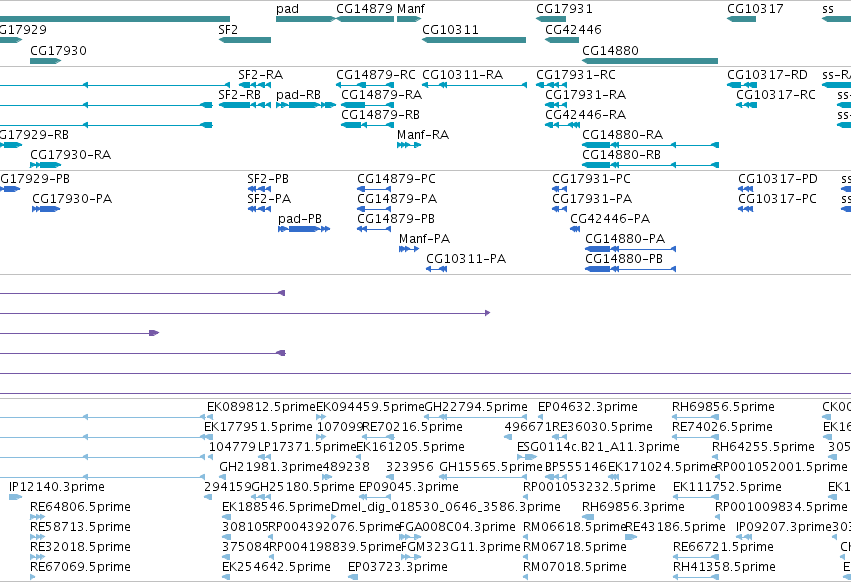851x582 pixels.
Task: Select the pad-RB transcript
Action: [306, 105]
